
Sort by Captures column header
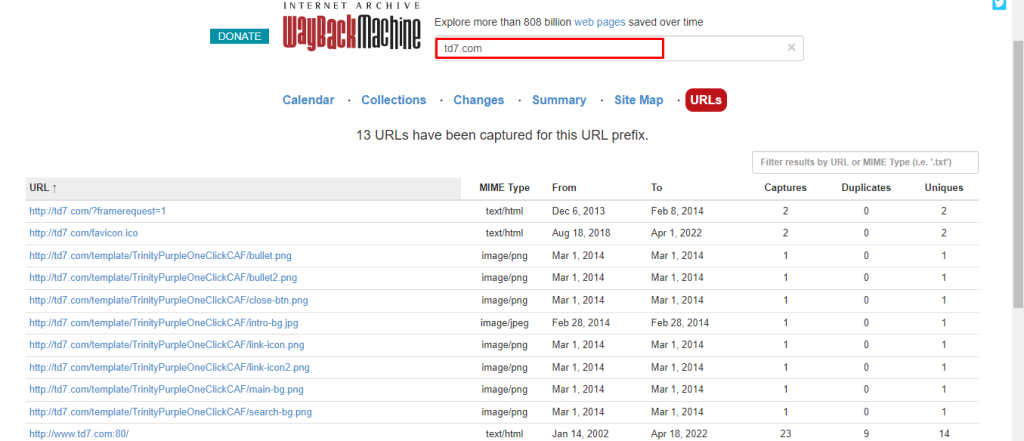(786, 188)
